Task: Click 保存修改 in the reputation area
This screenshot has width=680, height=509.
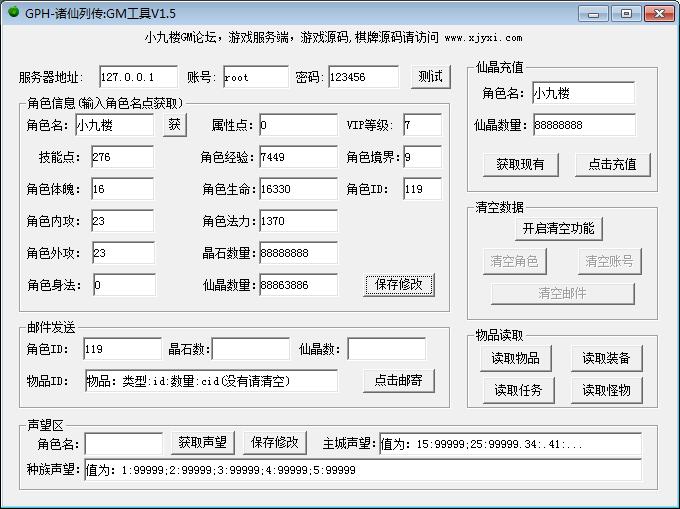Action: [x=275, y=442]
